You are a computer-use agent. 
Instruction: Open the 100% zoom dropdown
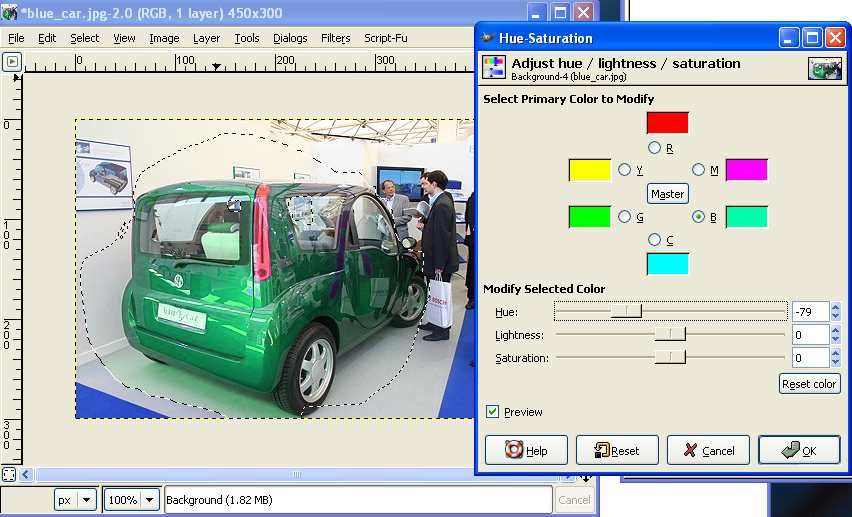pos(131,500)
